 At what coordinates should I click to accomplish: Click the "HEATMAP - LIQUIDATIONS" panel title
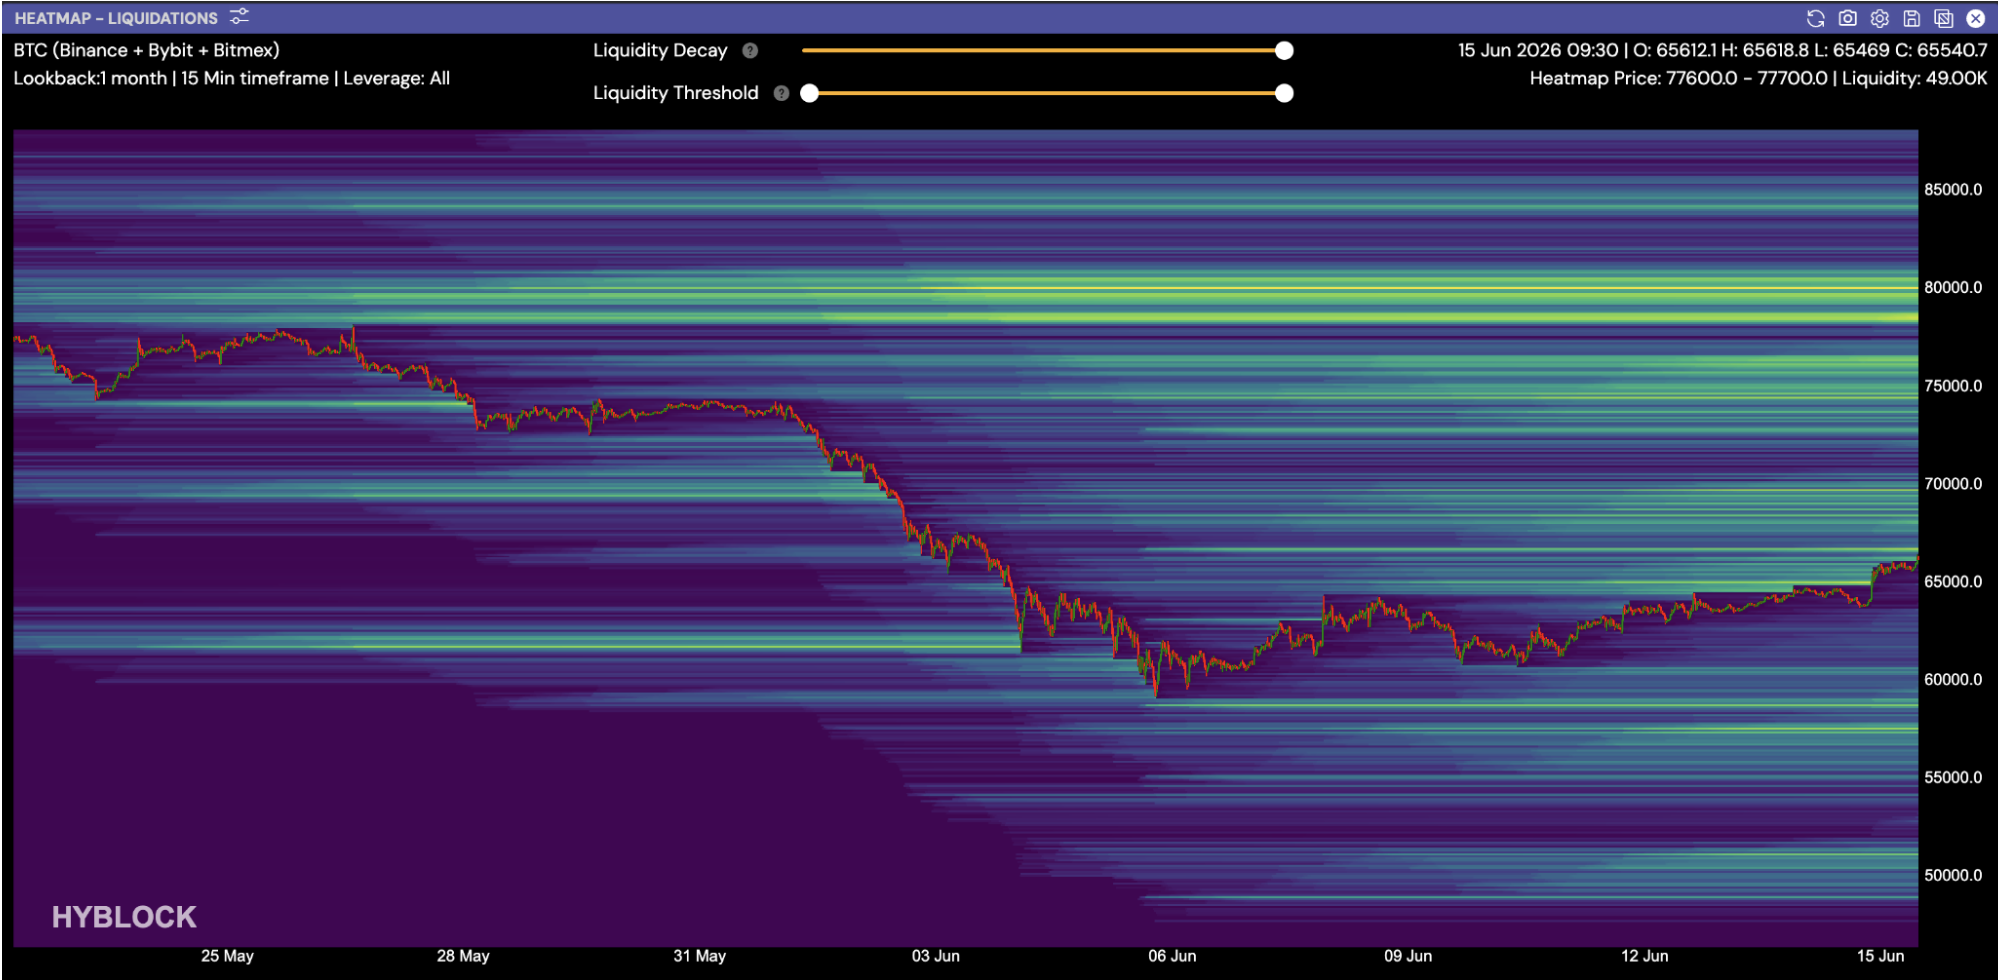[x=116, y=18]
